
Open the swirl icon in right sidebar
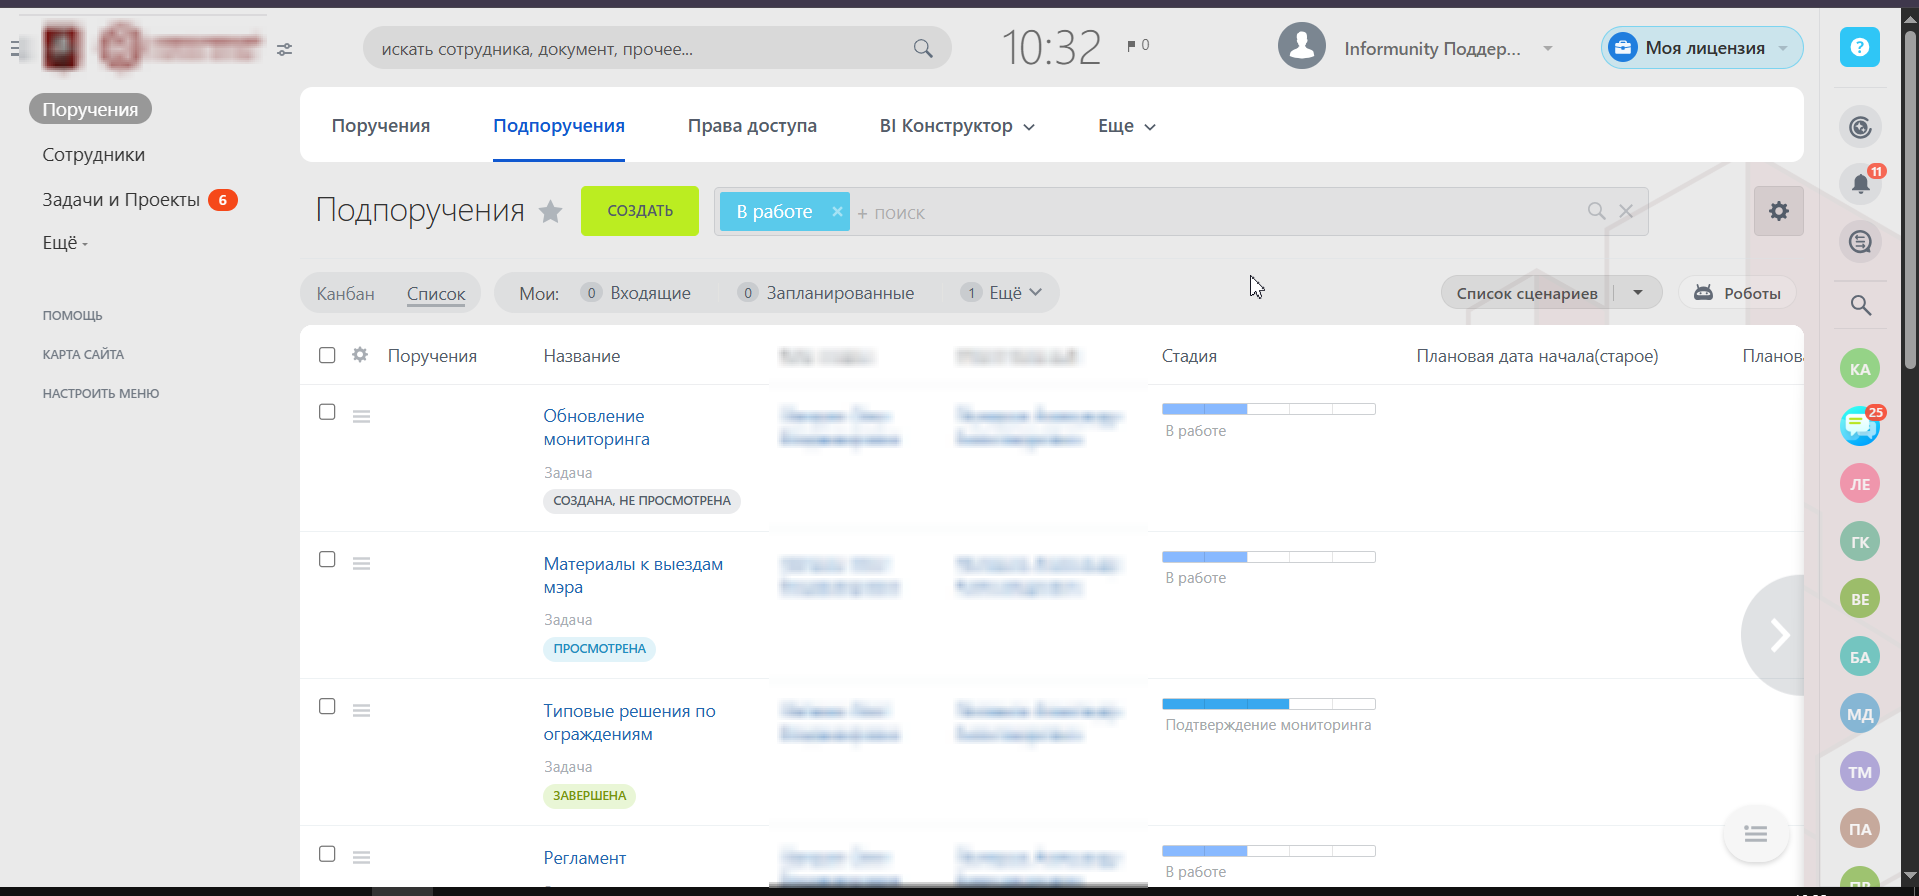tap(1861, 127)
